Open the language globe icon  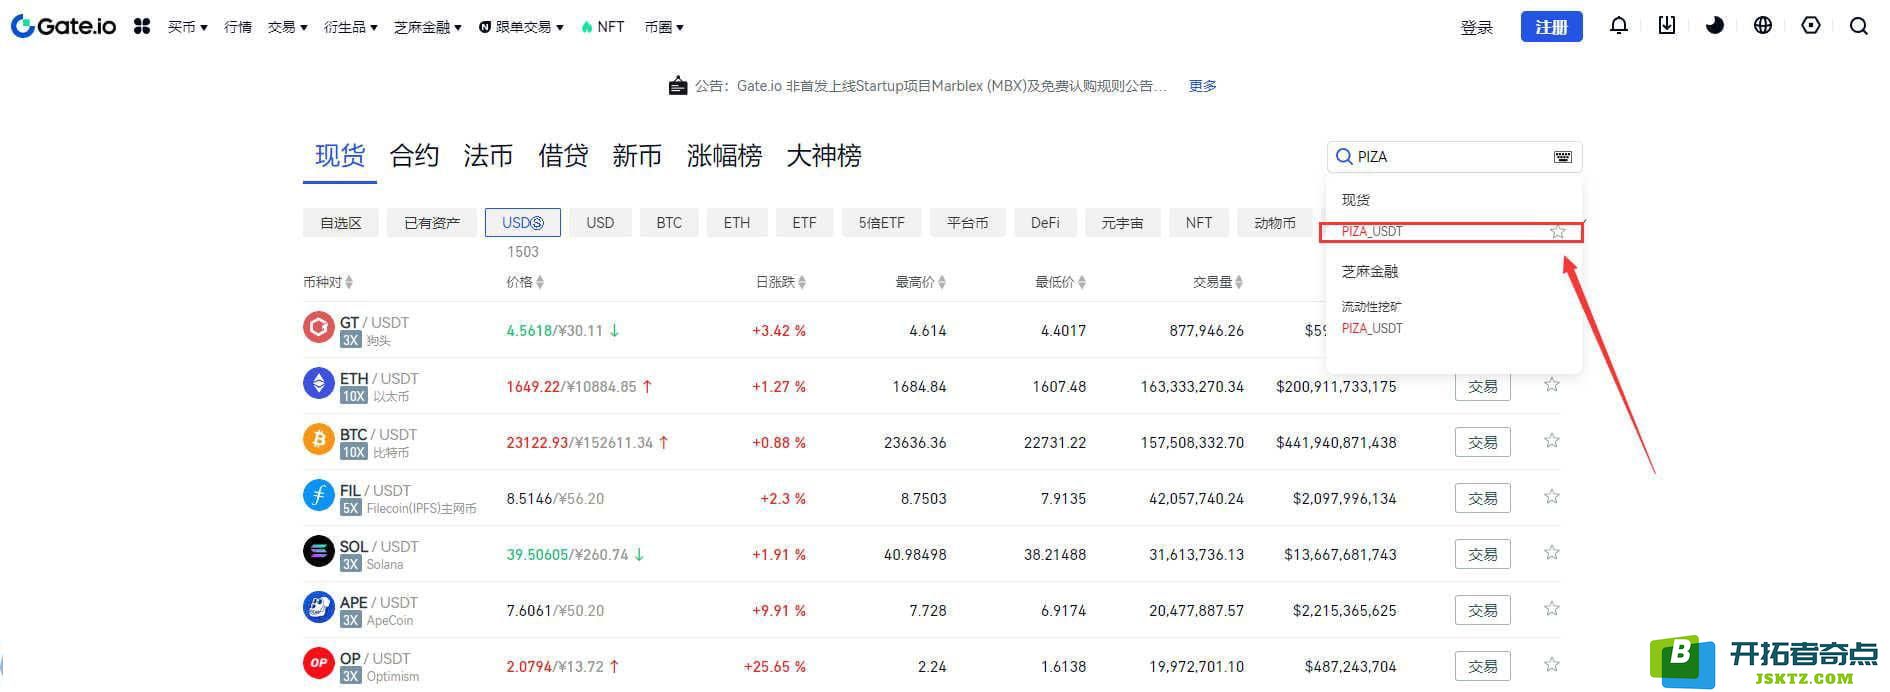tap(1763, 26)
